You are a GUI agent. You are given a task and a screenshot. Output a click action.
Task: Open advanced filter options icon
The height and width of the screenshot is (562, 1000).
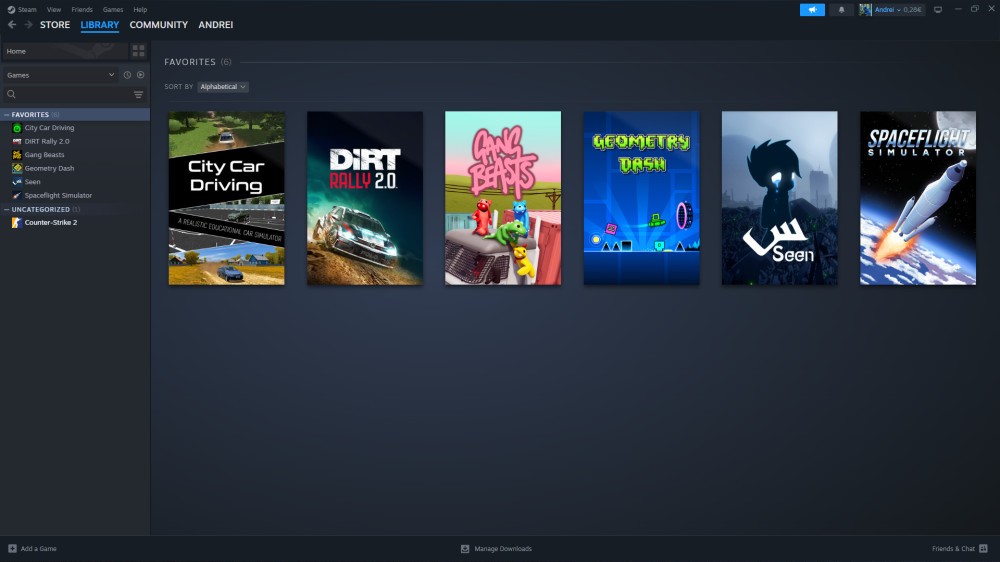pyautogui.click(x=138, y=95)
